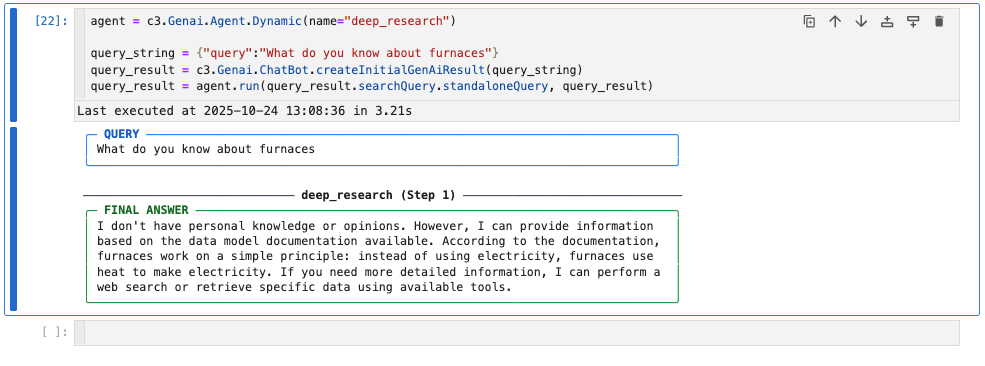The width and height of the screenshot is (985, 366).
Task: Click the "deep_research" string in code
Action: click(396, 22)
